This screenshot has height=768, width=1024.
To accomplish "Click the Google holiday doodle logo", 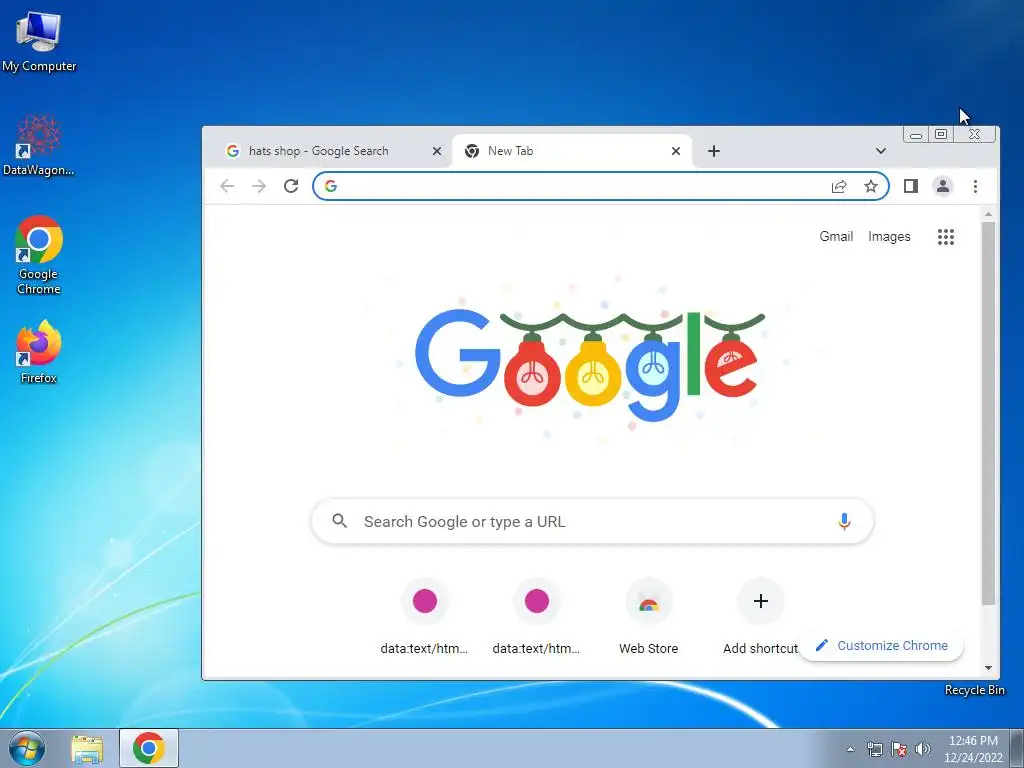I will (590, 364).
